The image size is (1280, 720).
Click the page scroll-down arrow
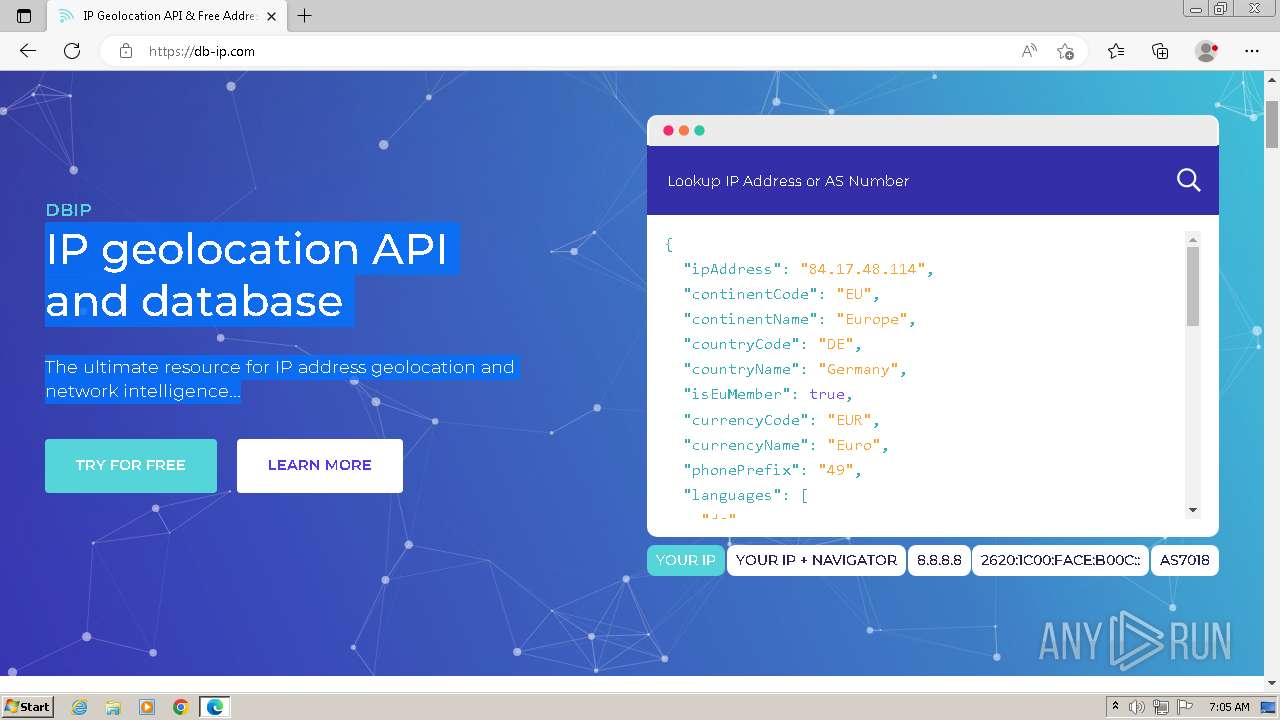(1272, 683)
